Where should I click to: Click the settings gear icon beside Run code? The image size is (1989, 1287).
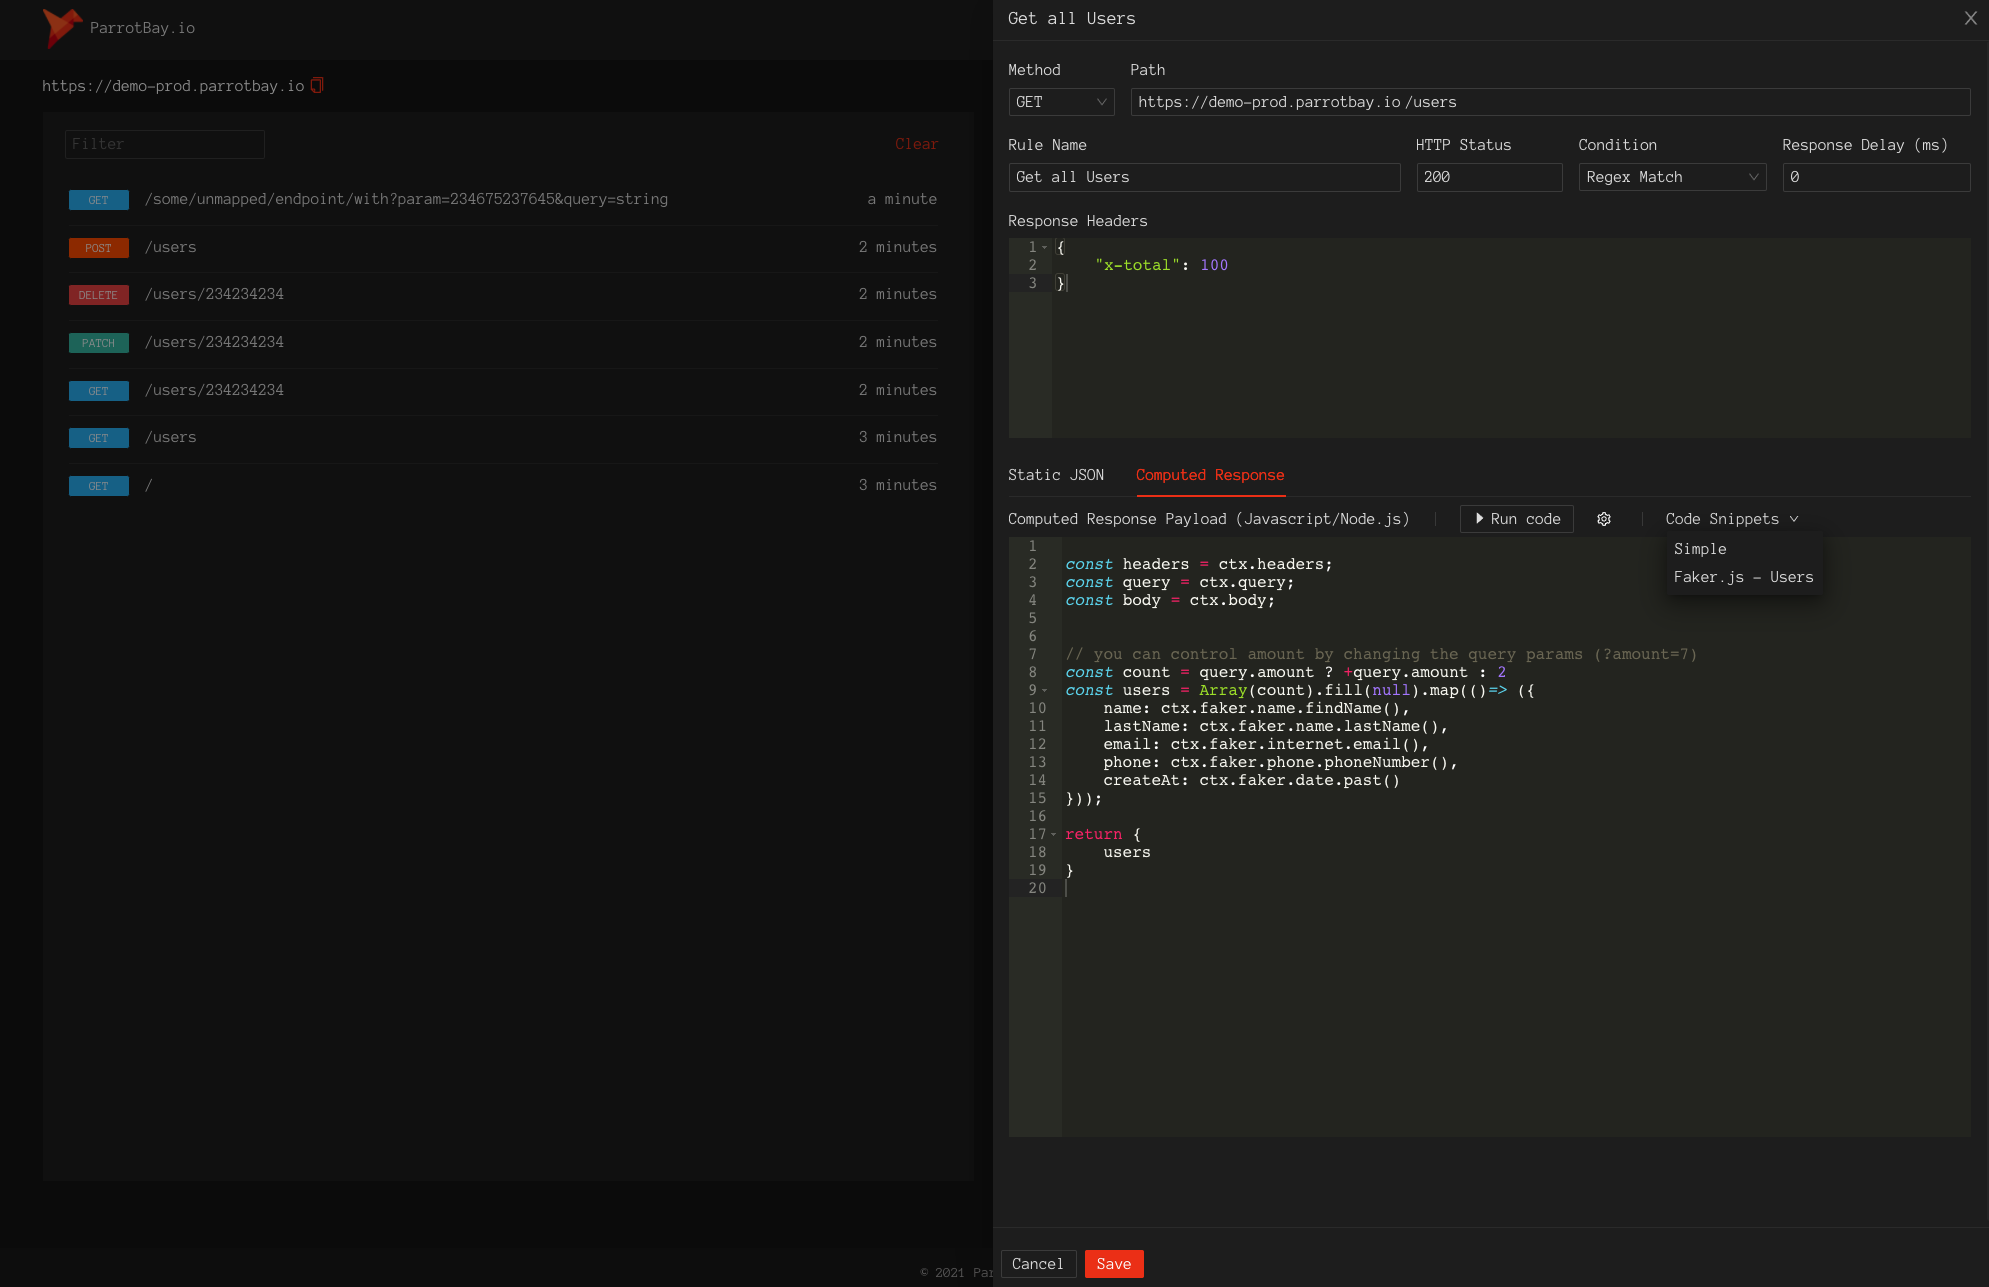click(x=1604, y=519)
